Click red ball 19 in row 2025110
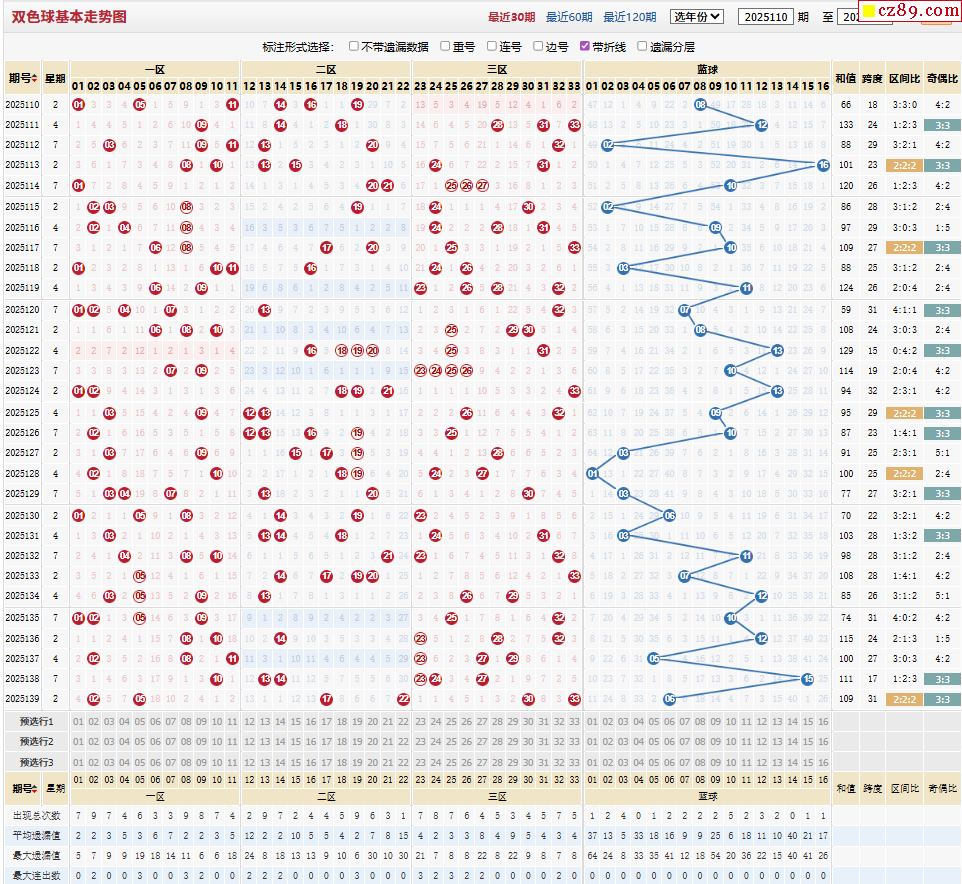The width and height of the screenshot is (962, 884). pos(357,105)
